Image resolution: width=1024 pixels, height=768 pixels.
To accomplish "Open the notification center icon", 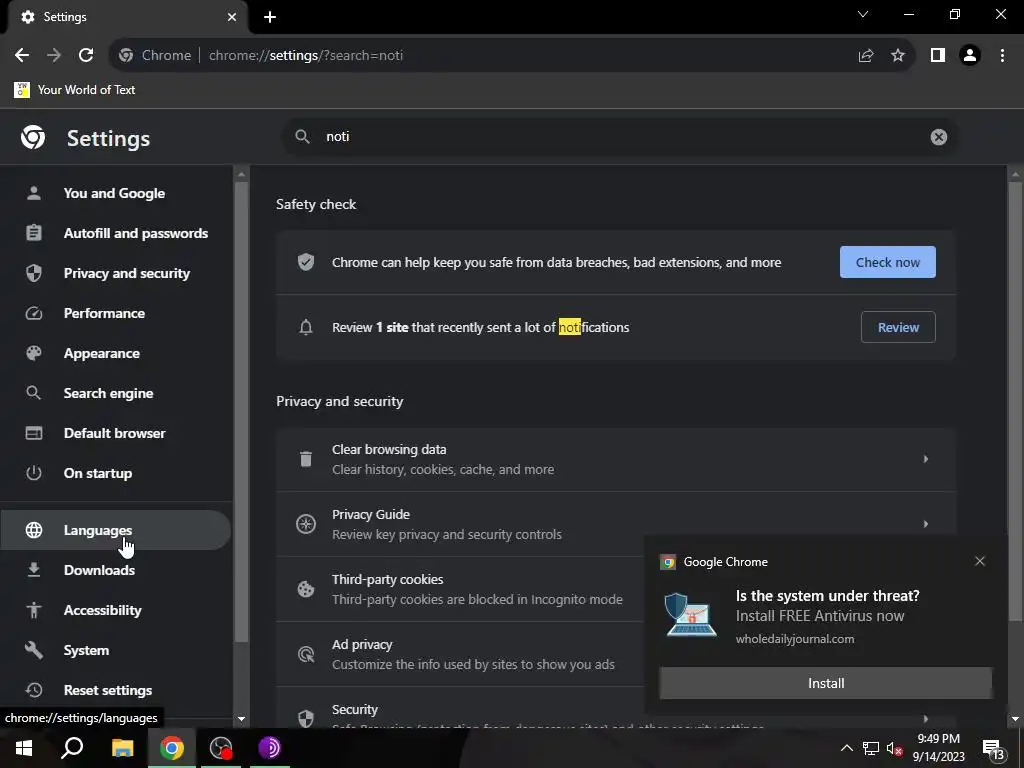I will point(993,750).
